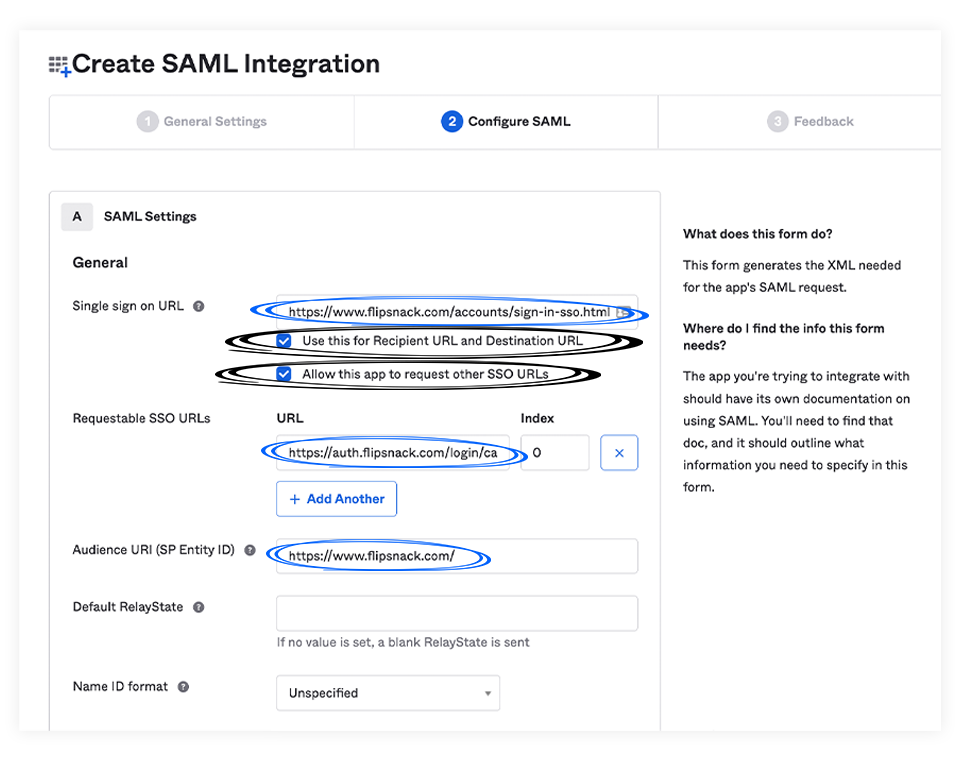Click the Audience URI input field
Image resolution: width=960 pixels, height=760 pixels.
click(x=457, y=556)
